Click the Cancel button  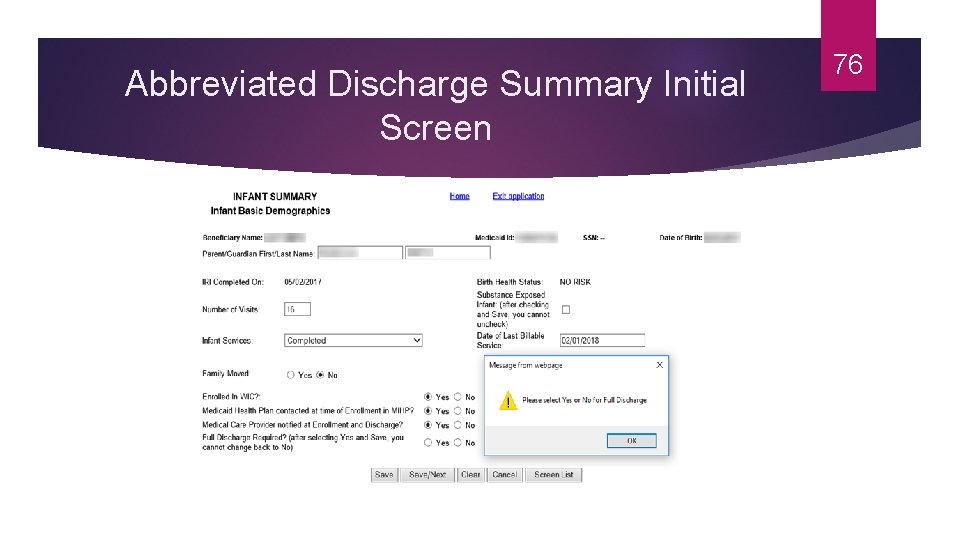[504, 474]
